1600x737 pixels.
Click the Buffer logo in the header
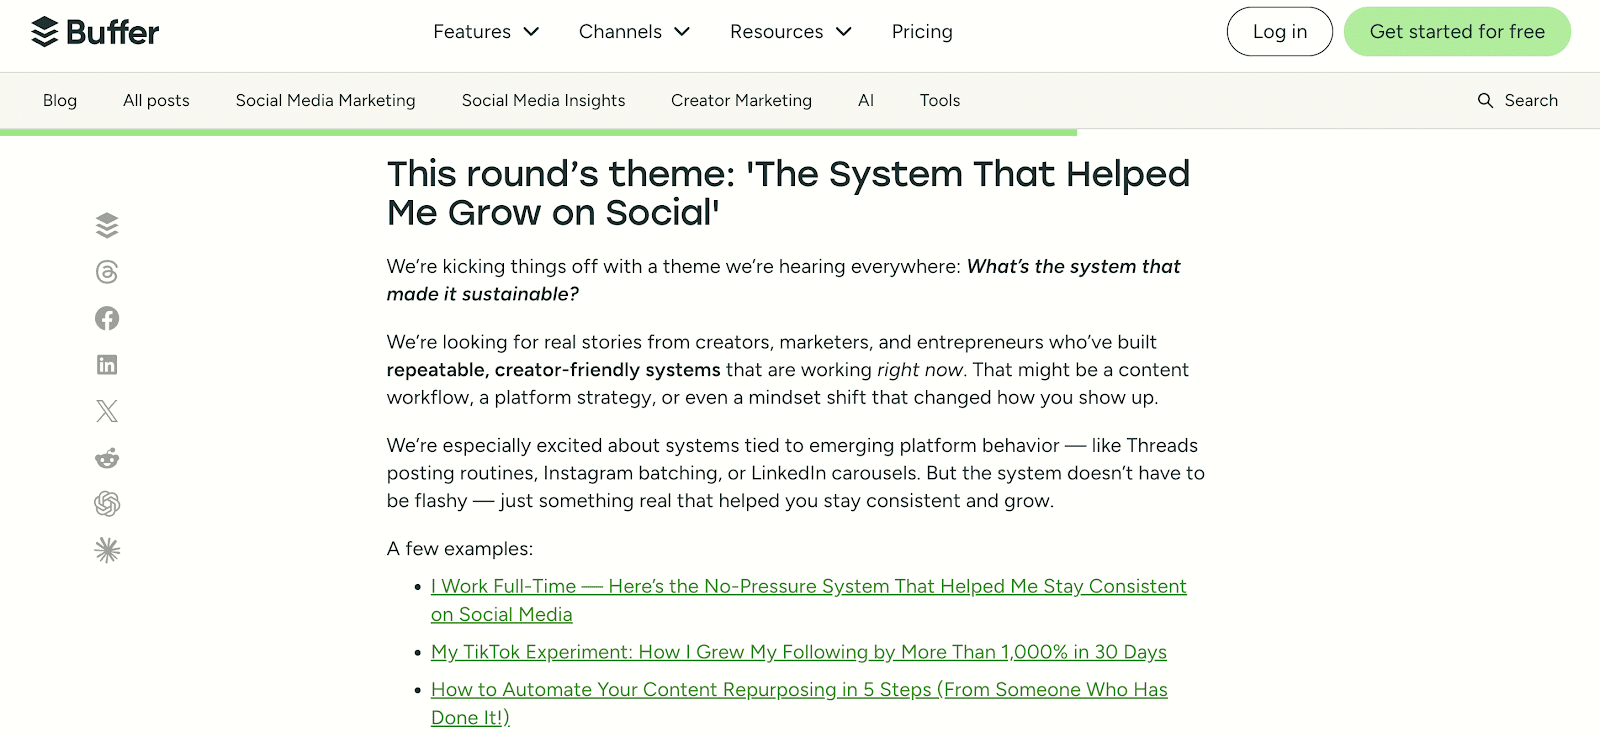95,32
